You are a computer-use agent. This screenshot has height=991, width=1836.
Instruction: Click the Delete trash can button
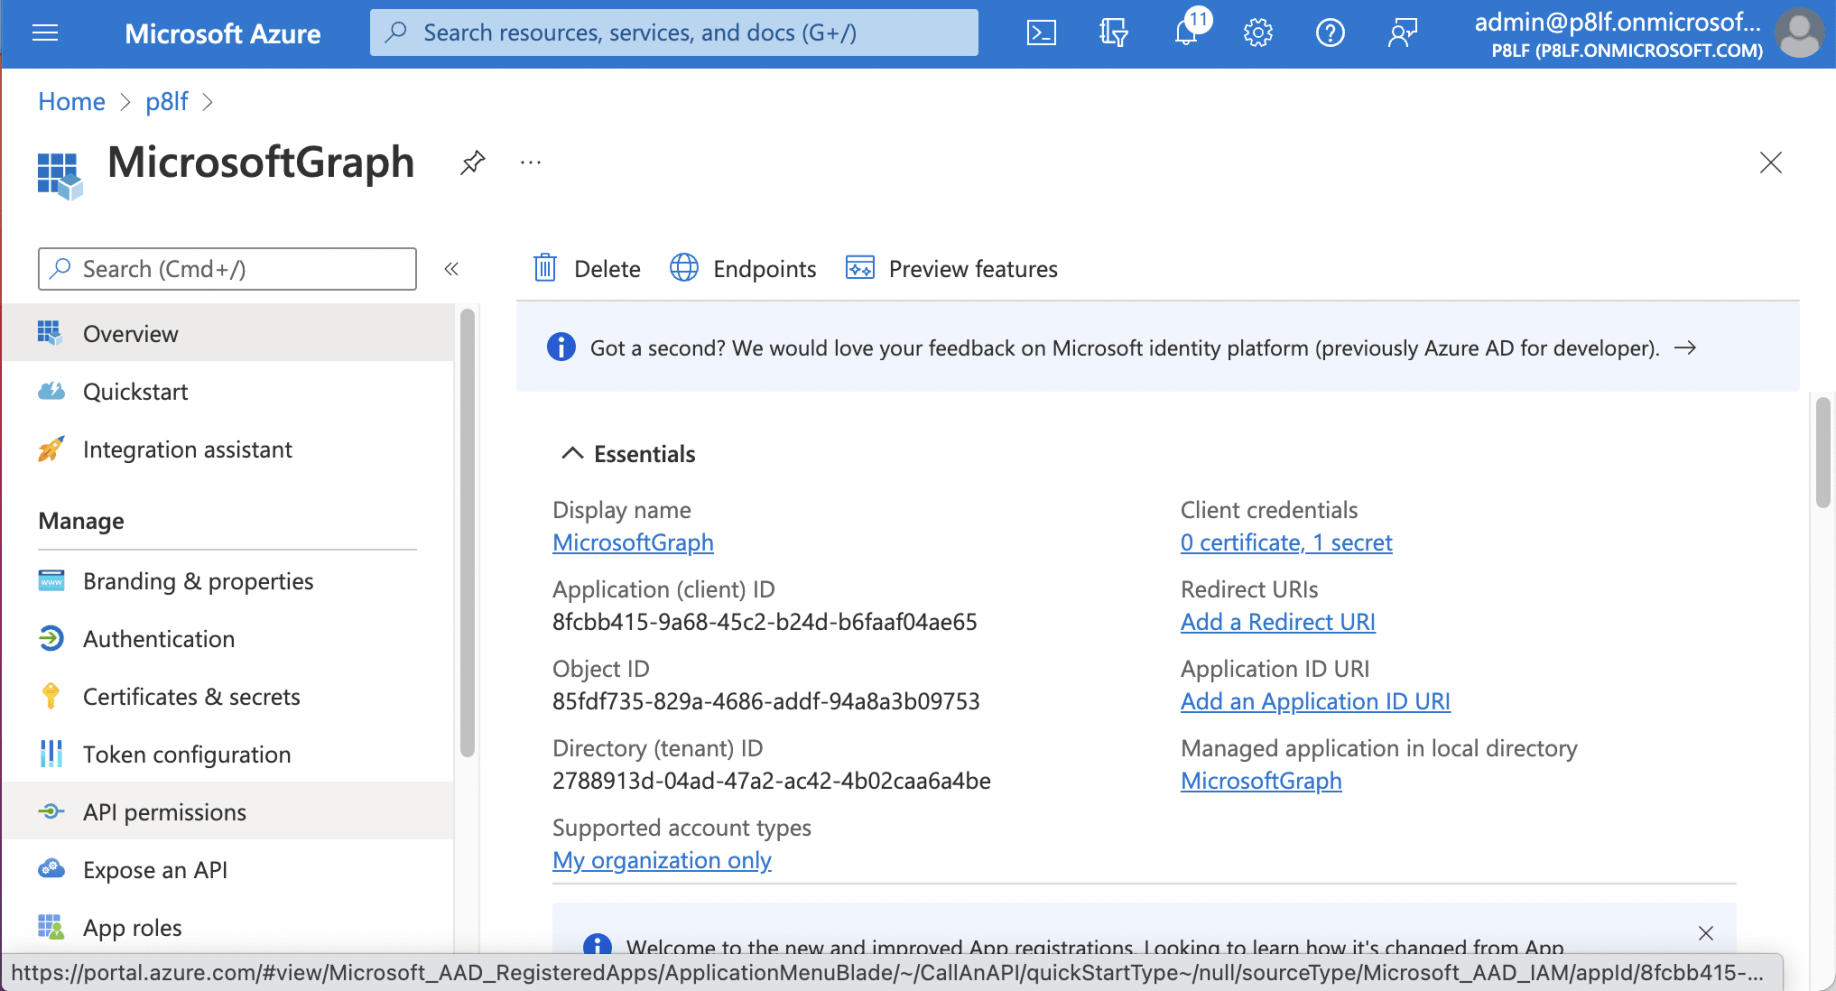587,268
